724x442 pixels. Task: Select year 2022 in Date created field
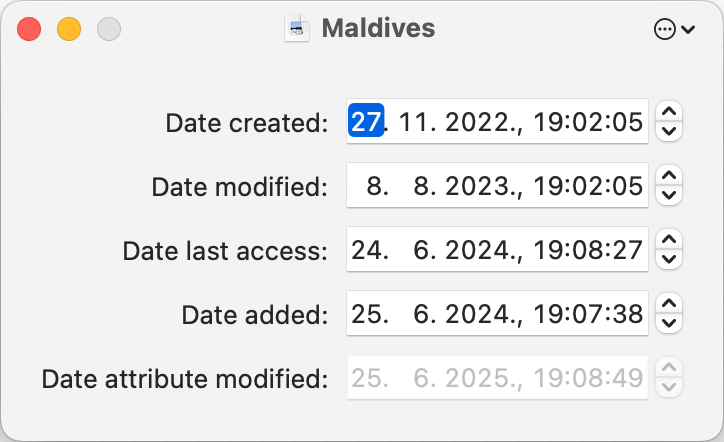(477, 122)
